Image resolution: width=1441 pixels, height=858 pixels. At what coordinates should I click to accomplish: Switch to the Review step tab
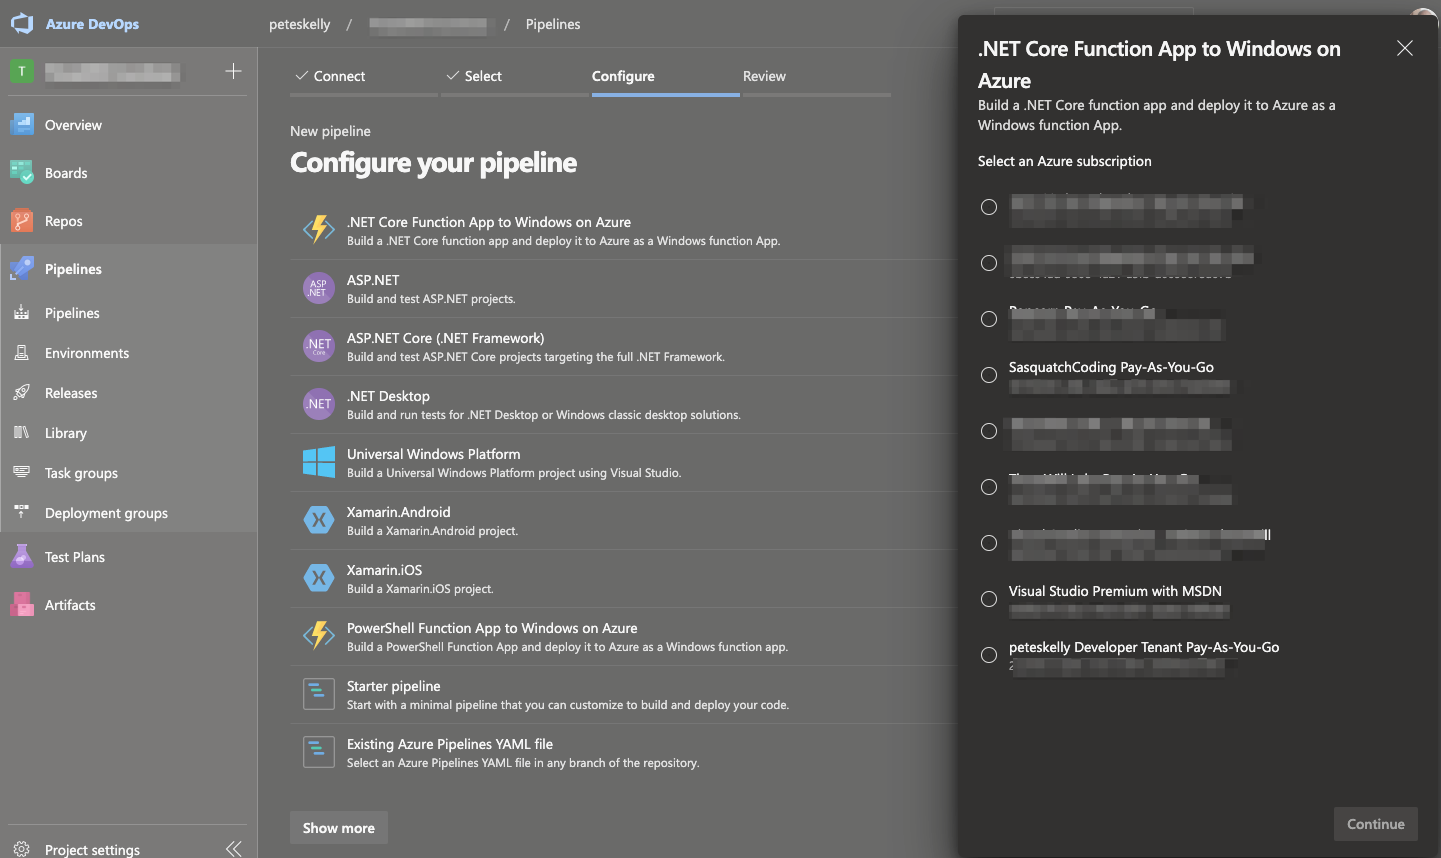point(764,76)
